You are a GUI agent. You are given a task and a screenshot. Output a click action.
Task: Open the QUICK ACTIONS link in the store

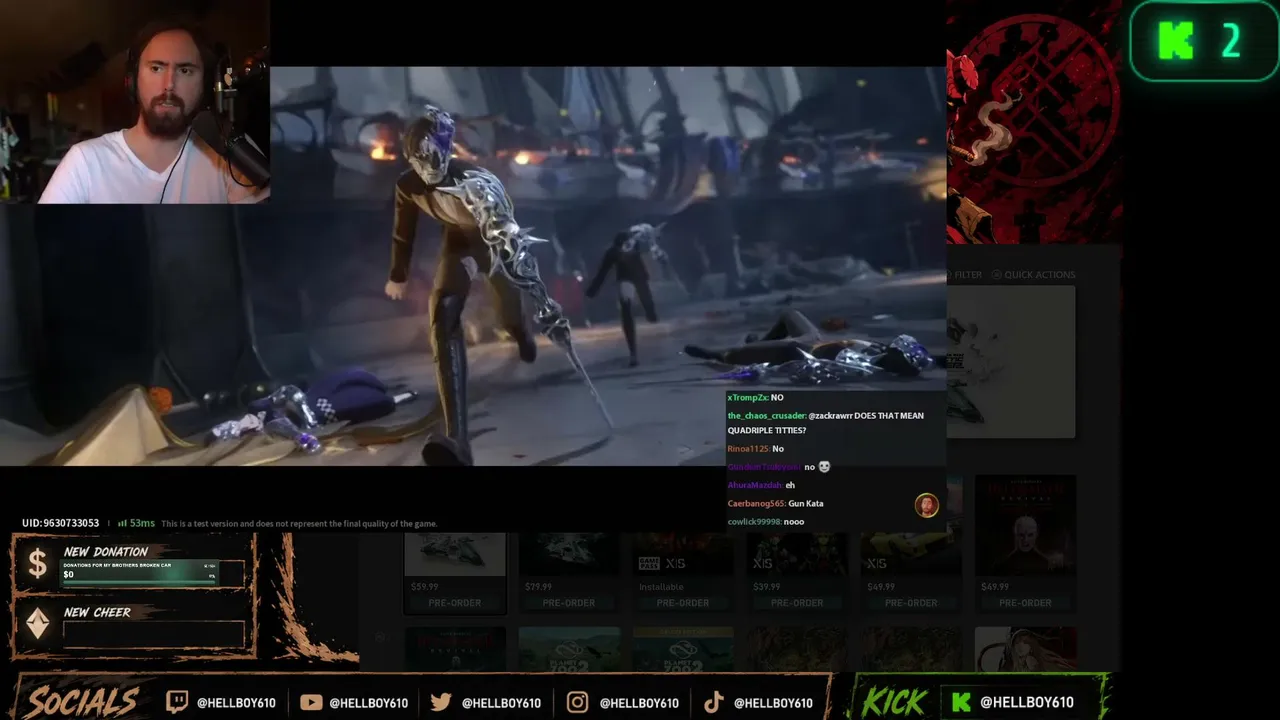(1039, 275)
